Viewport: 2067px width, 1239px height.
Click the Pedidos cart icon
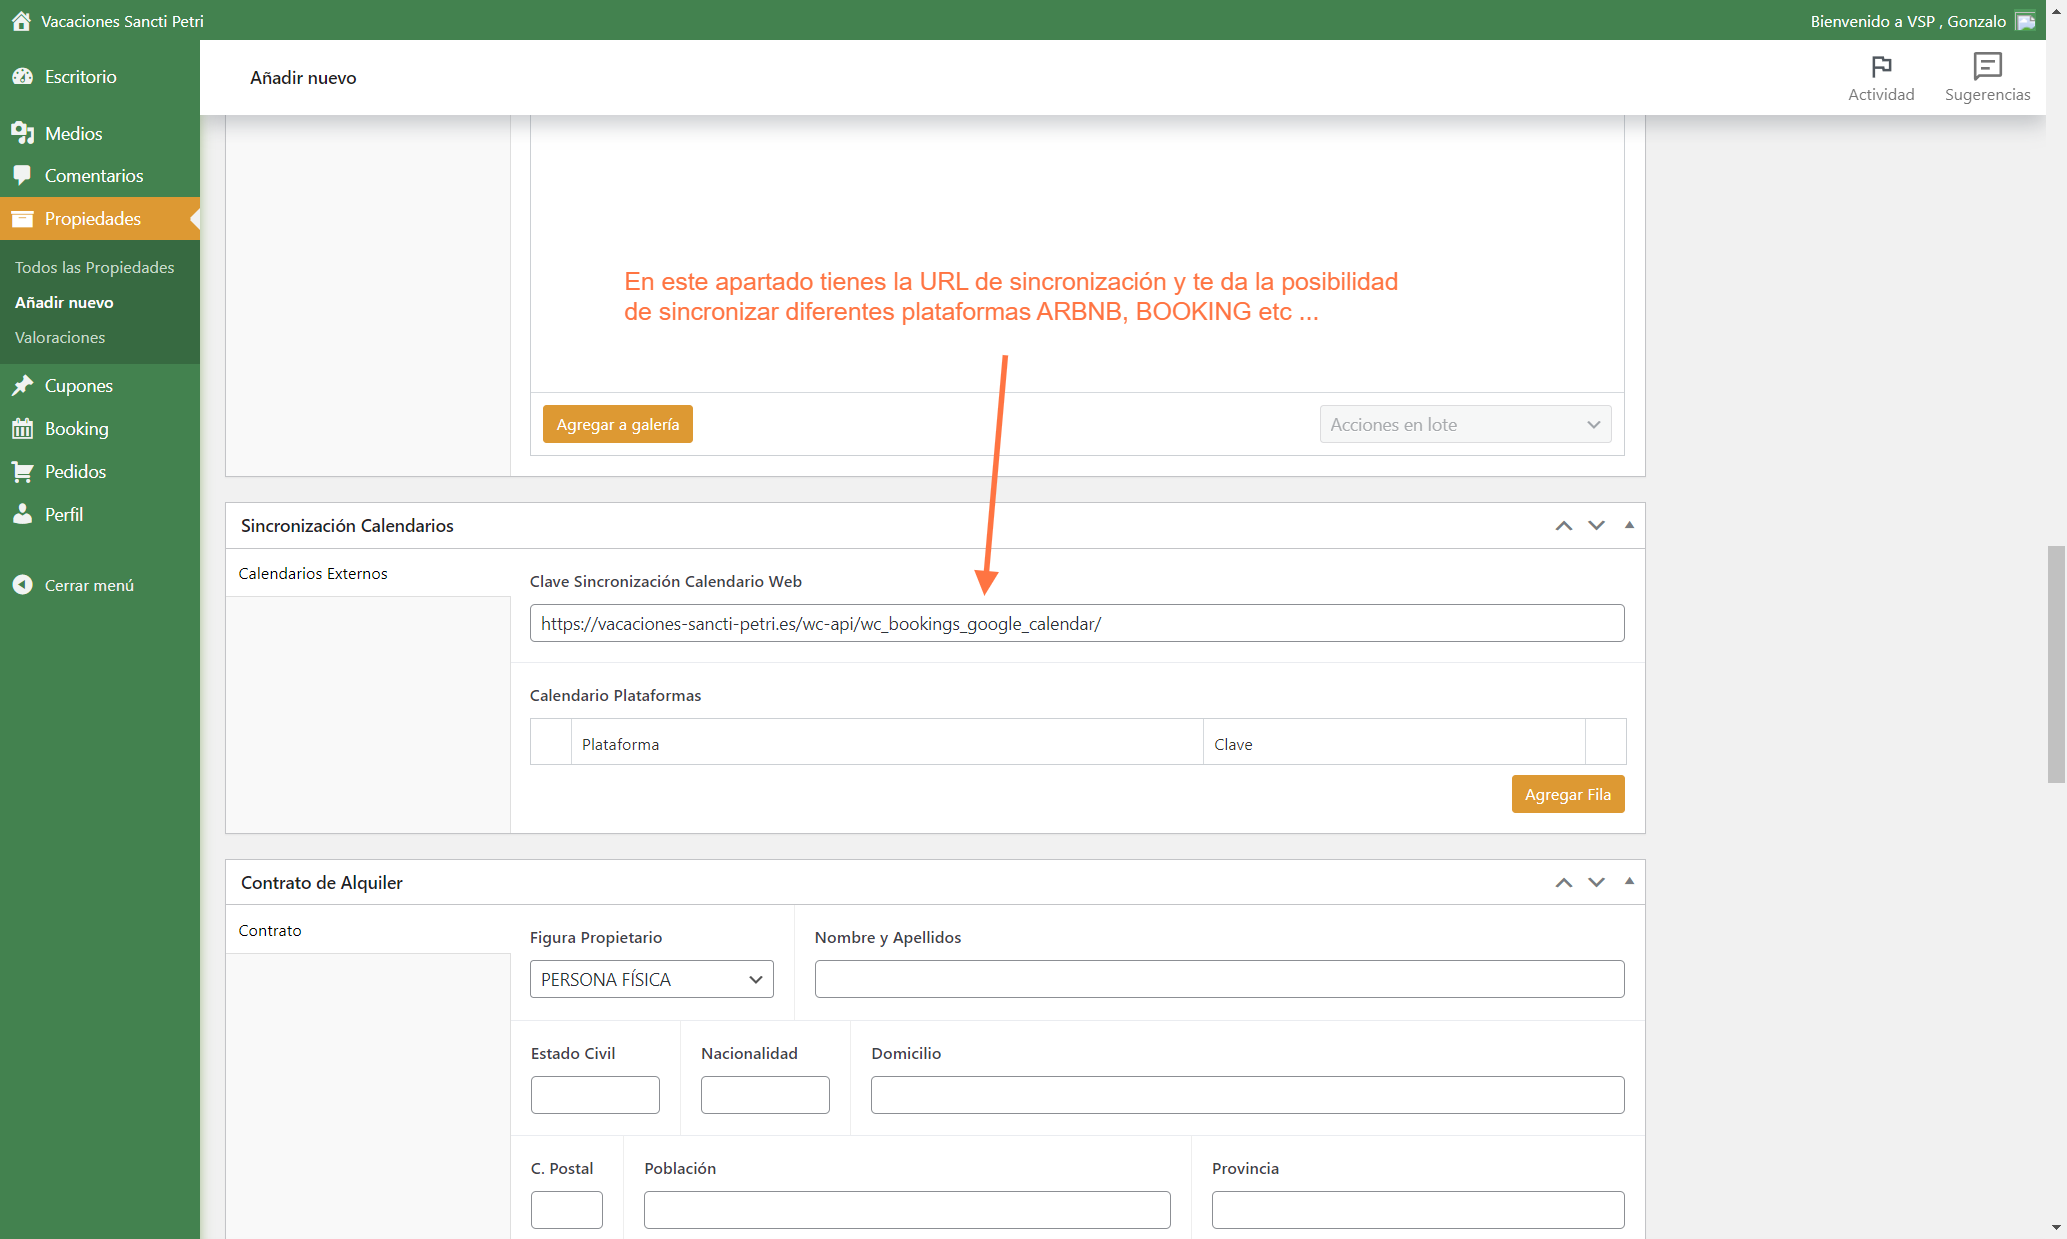point(23,471)
